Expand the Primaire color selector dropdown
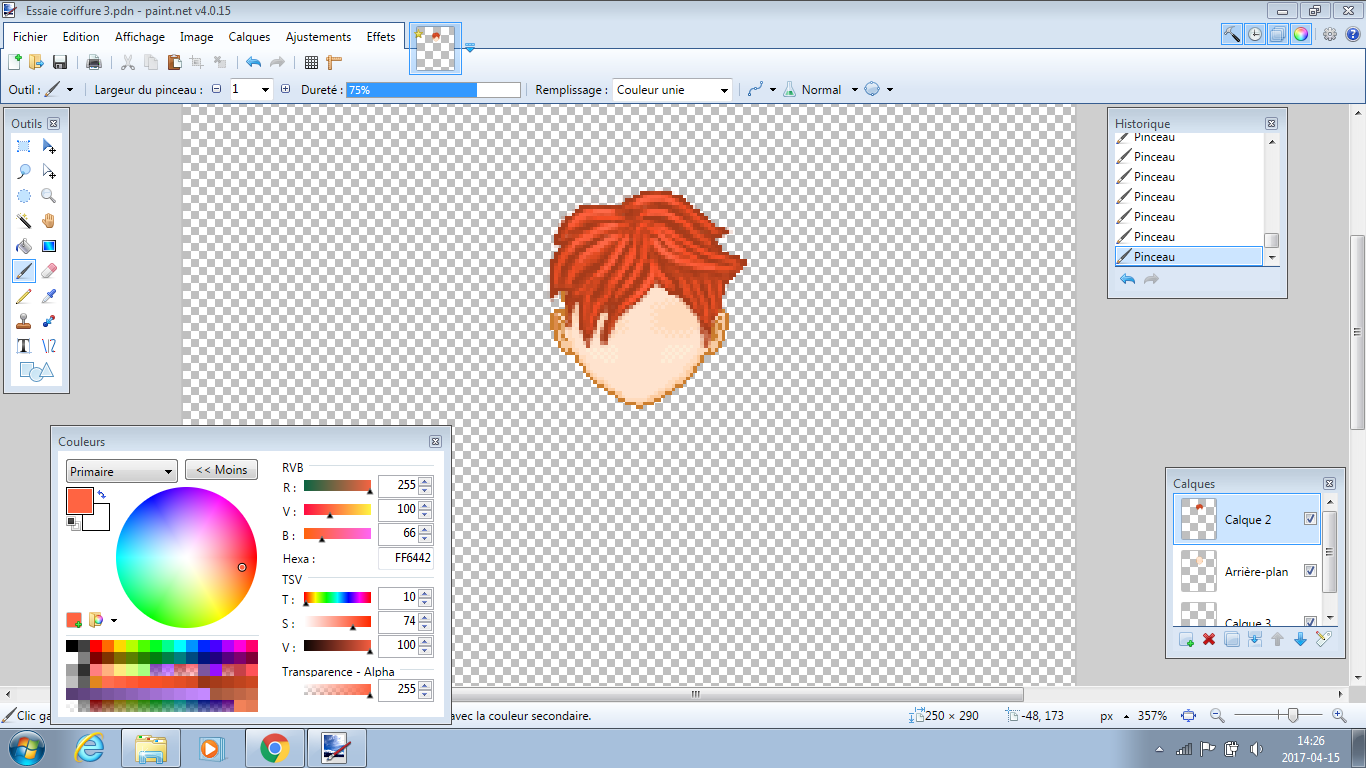This screenshot has height=768, width=1366. (121, 471)
